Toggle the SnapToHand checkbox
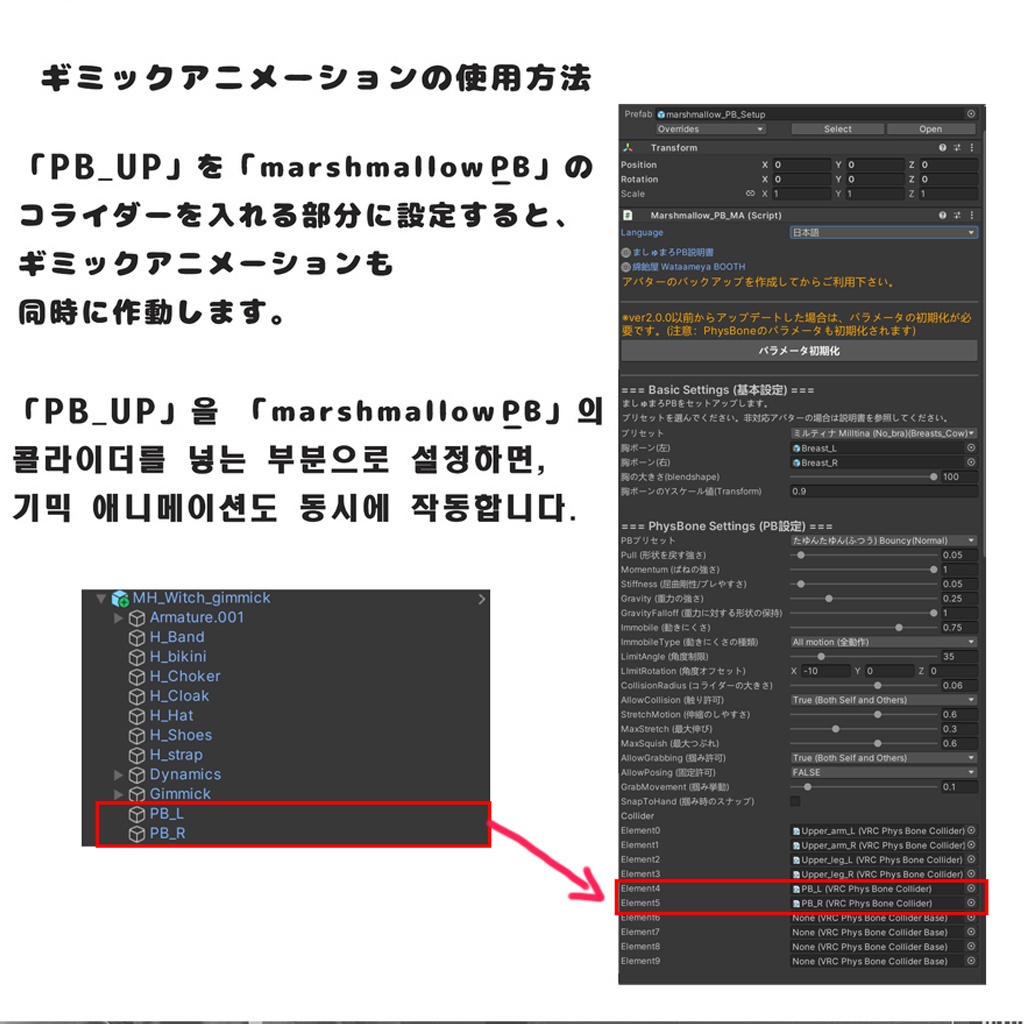The width and height of the screenshot is (1024, 1024). click(x=795, y=801)
